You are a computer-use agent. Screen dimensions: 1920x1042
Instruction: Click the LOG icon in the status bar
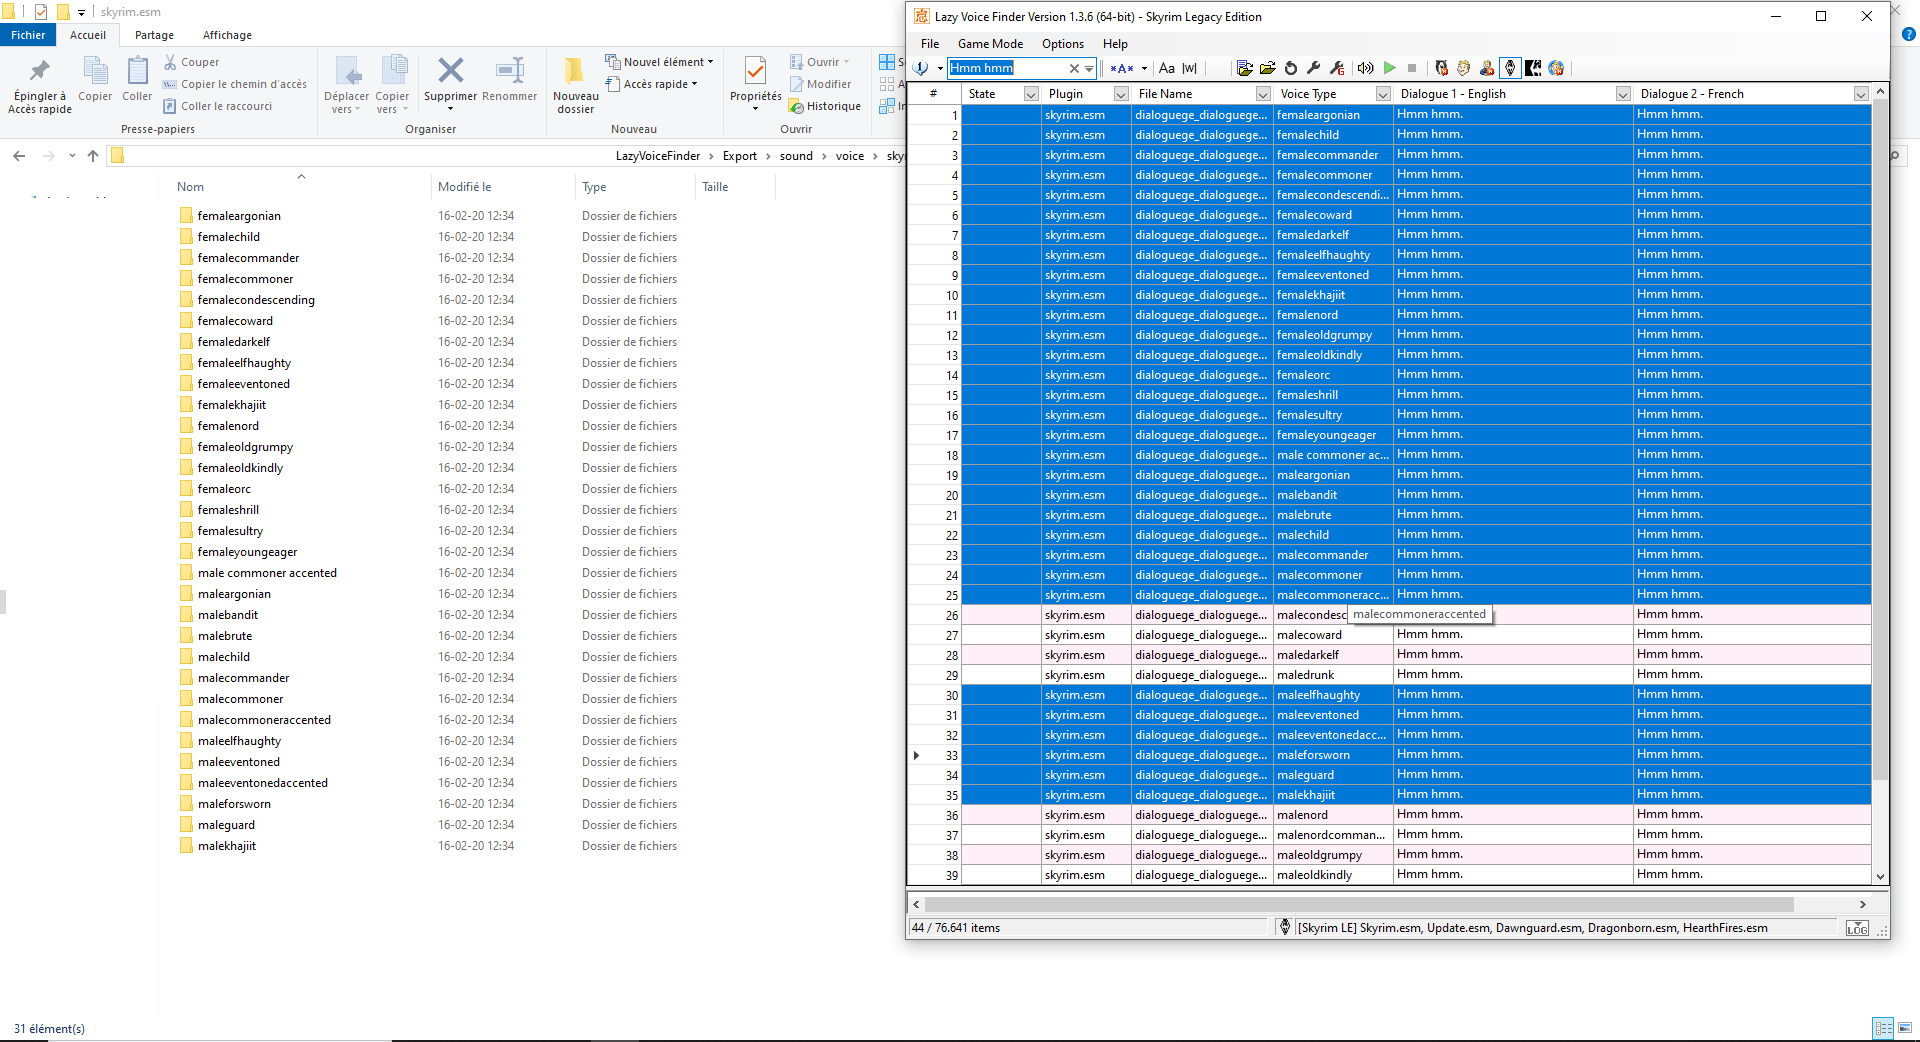[x=1857, y=928]
